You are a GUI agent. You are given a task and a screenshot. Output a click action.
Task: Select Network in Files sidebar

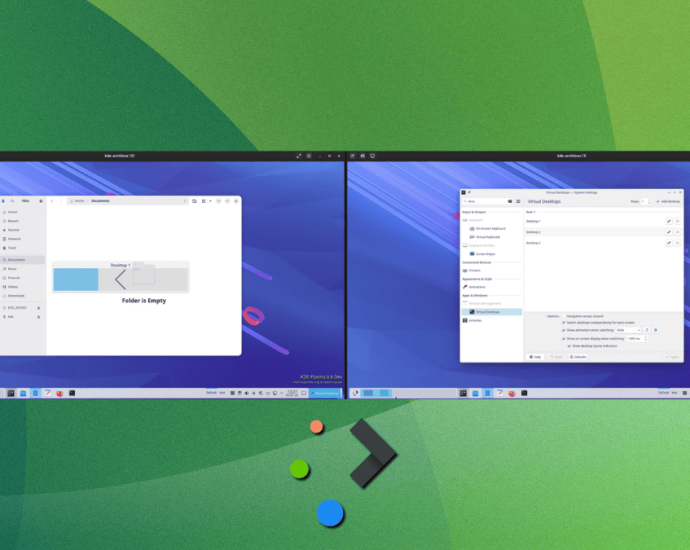coord(22,239)
